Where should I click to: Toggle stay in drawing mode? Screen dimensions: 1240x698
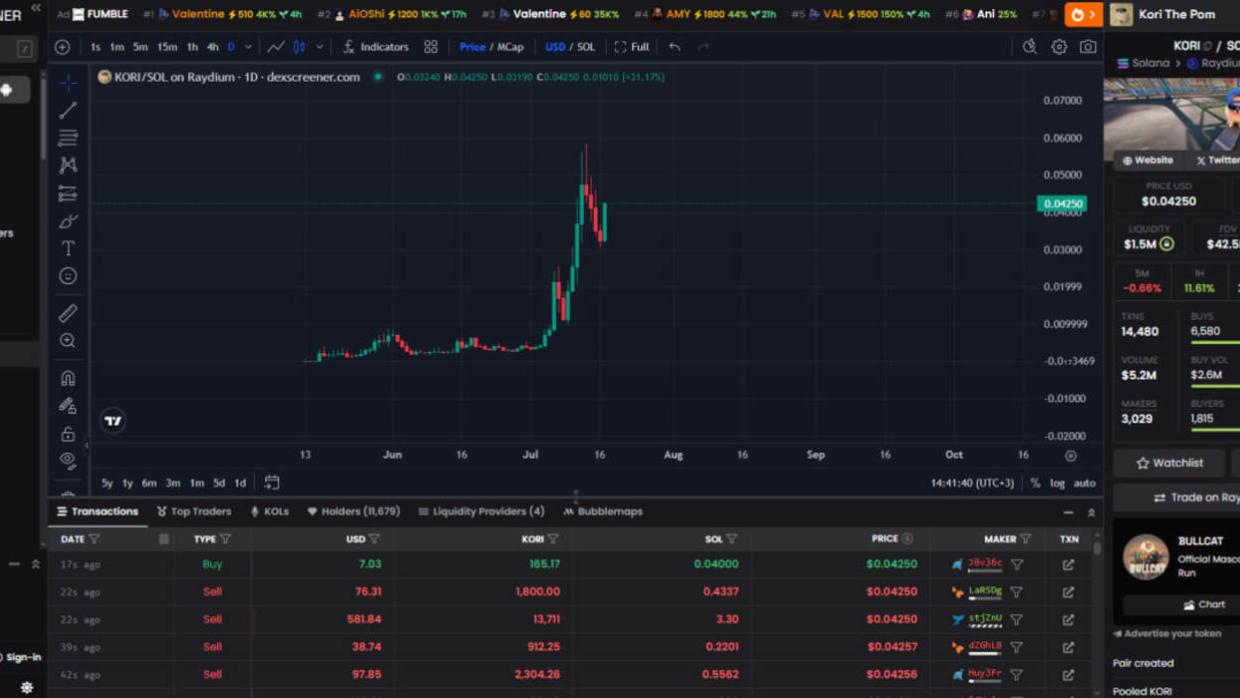[x=68, y=406]
